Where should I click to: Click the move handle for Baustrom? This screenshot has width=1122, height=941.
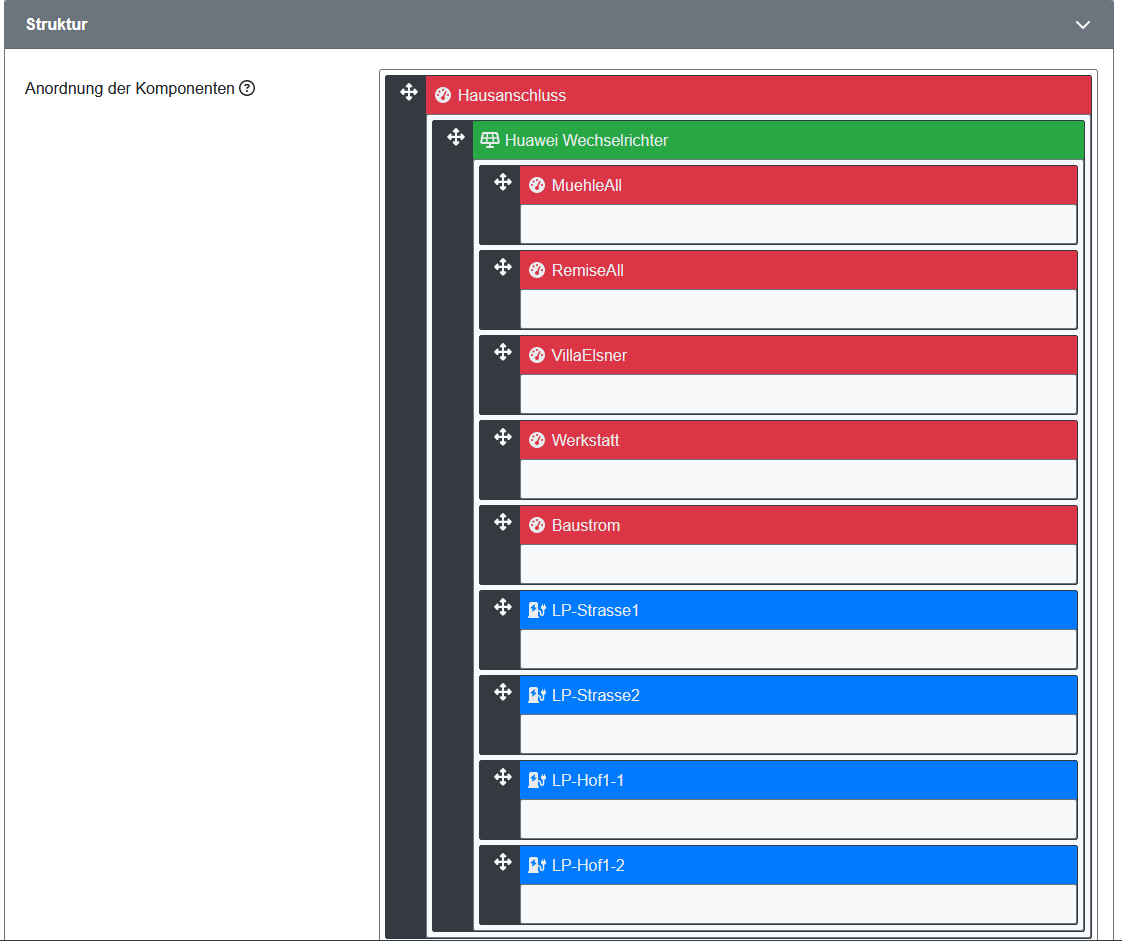503,522
